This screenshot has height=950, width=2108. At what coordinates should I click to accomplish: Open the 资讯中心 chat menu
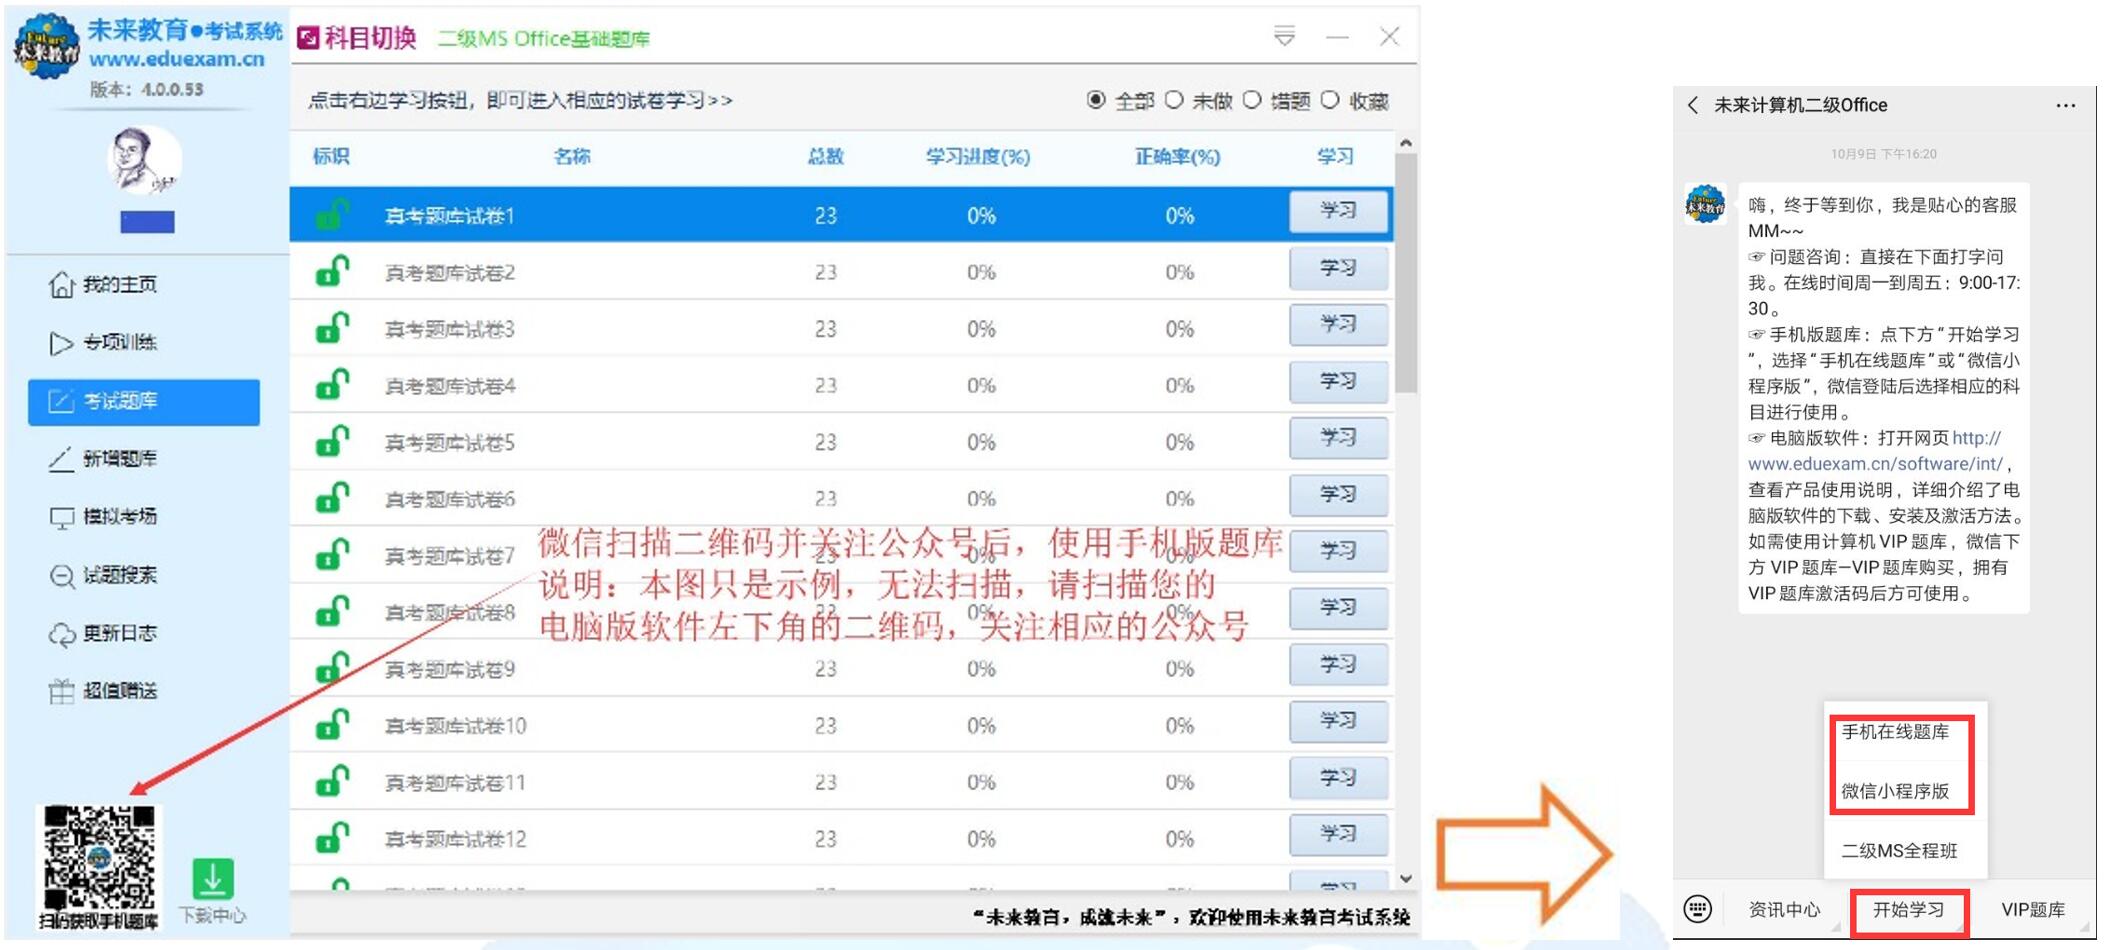[x=1783, y=909]
